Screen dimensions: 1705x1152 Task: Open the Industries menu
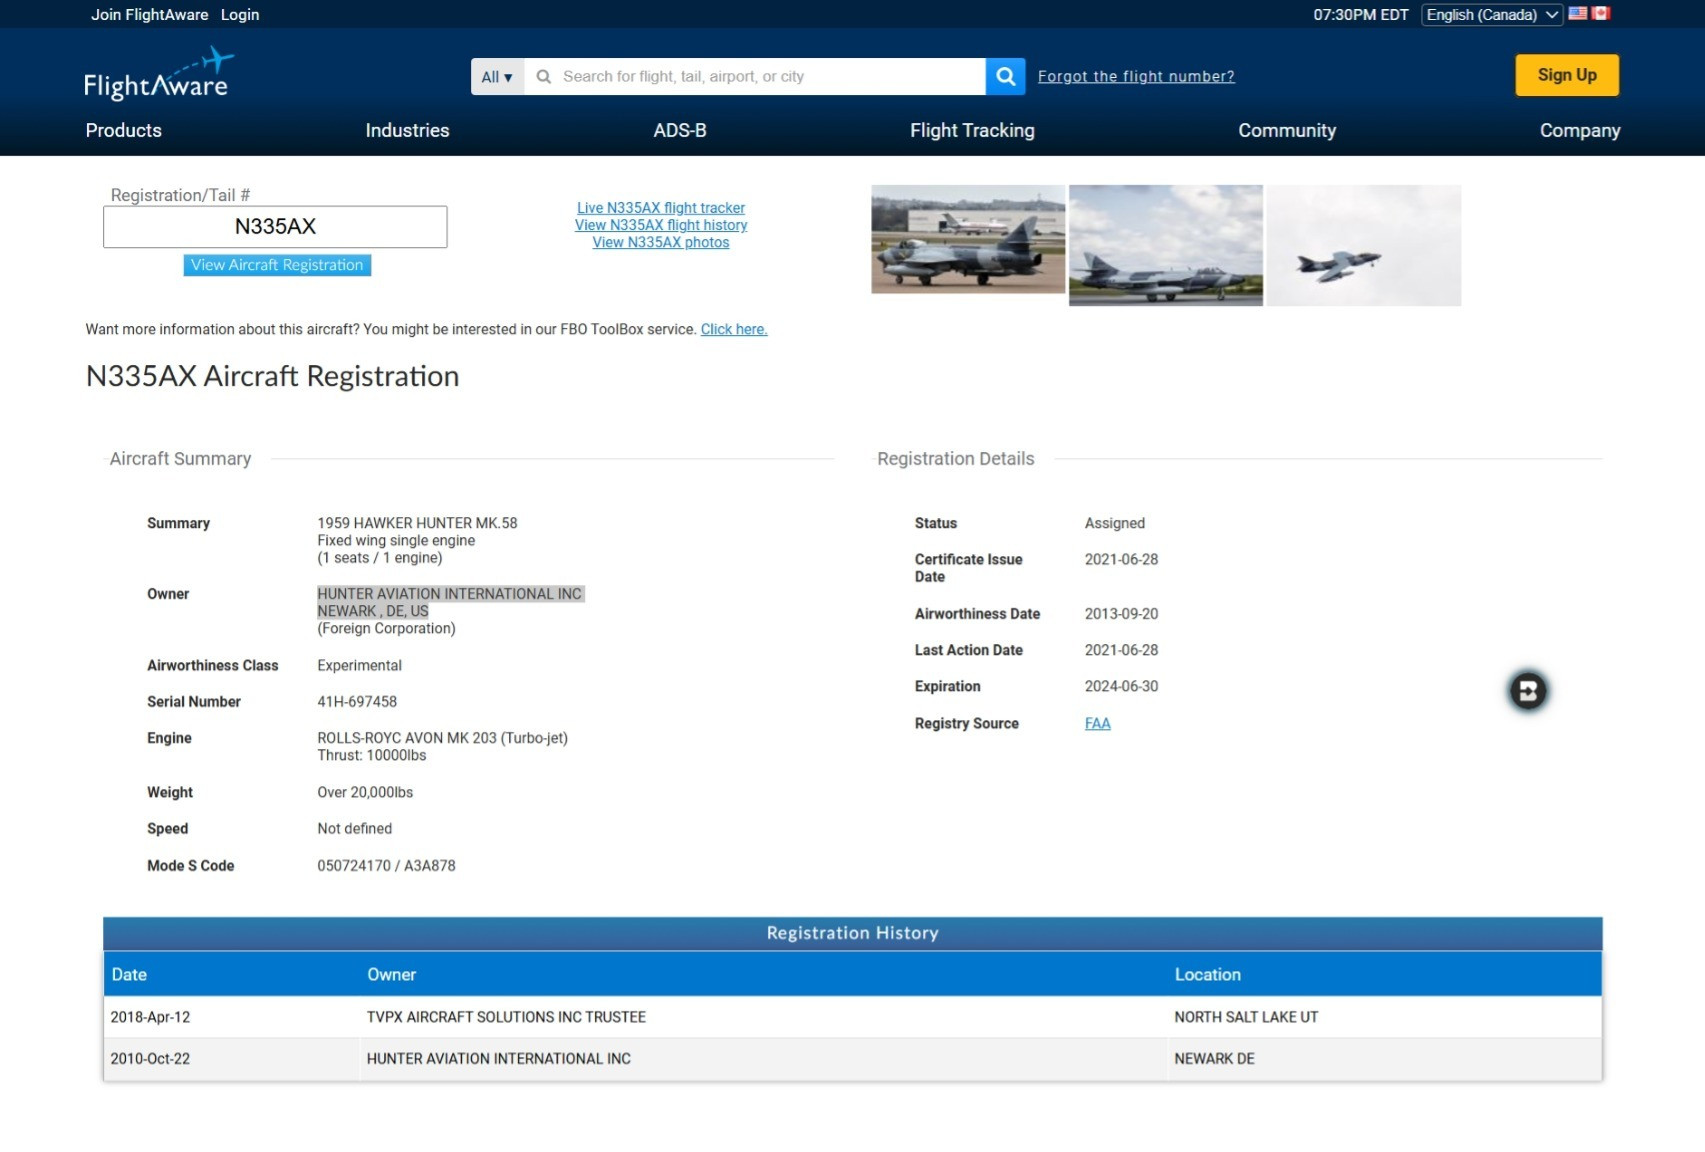407,130
